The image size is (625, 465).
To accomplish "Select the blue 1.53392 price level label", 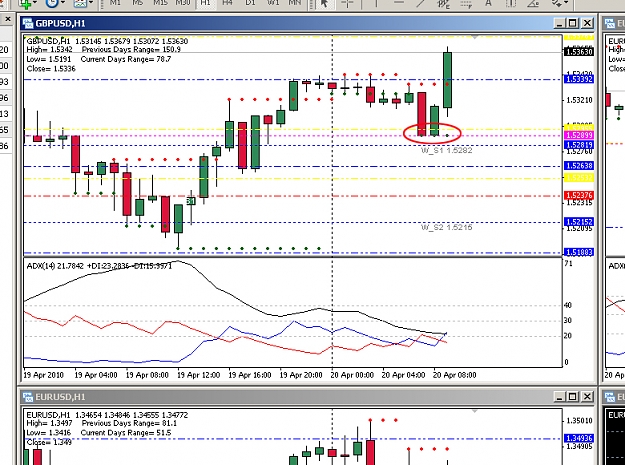I will [579, 79].
